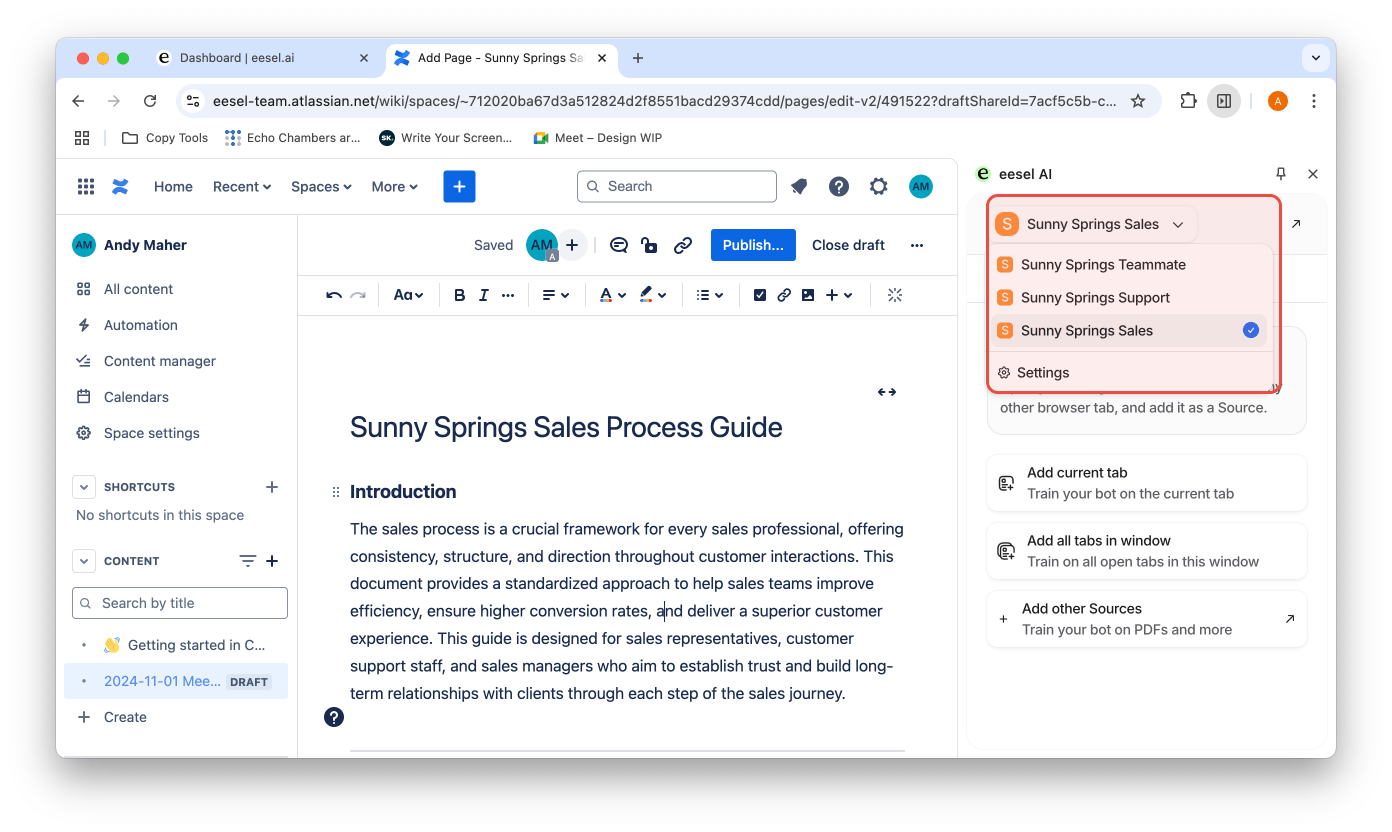Open page restrictions lock icon
This screenshot has height=832, width=1392.
tap(650, 245)
